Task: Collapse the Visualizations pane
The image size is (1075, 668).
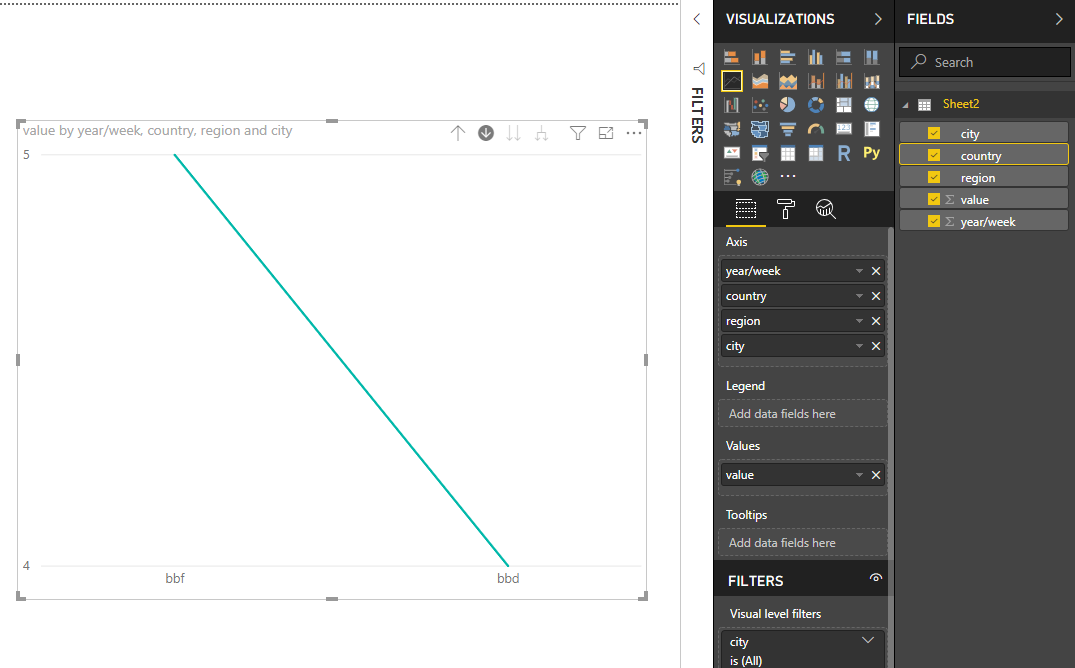Action: point(878,19)
